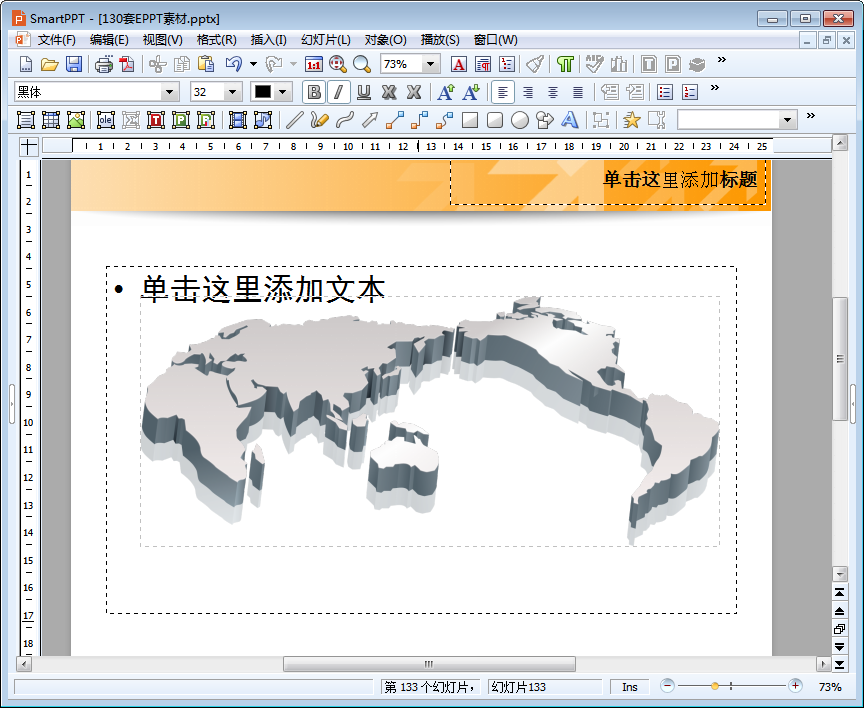The image size is (864, 708).
Task: Click the magnifier zoom tool icon
Action: pos(361,64)
